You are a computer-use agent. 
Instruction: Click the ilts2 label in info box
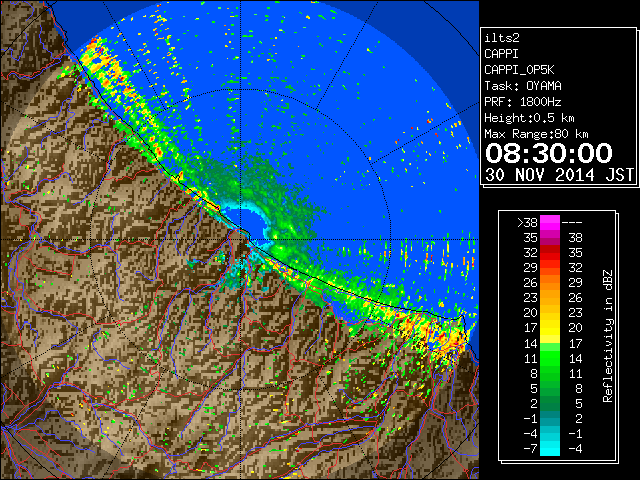coord(502,38)
